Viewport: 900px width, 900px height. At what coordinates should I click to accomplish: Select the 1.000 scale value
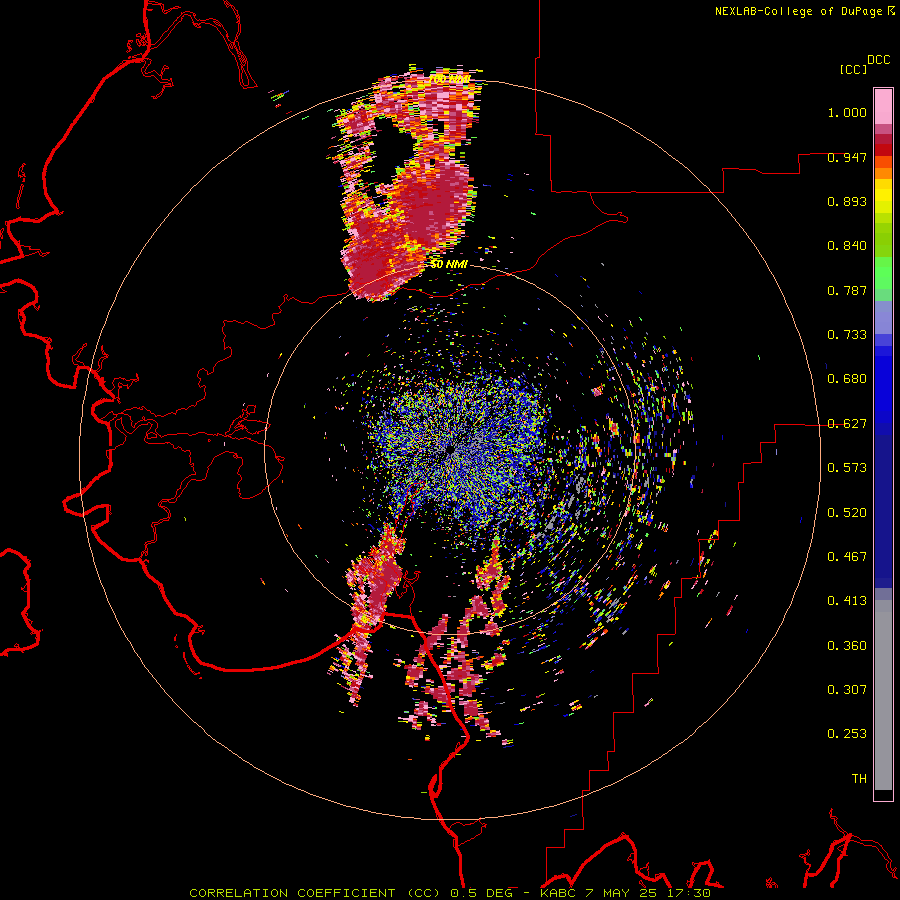(847, 112)
